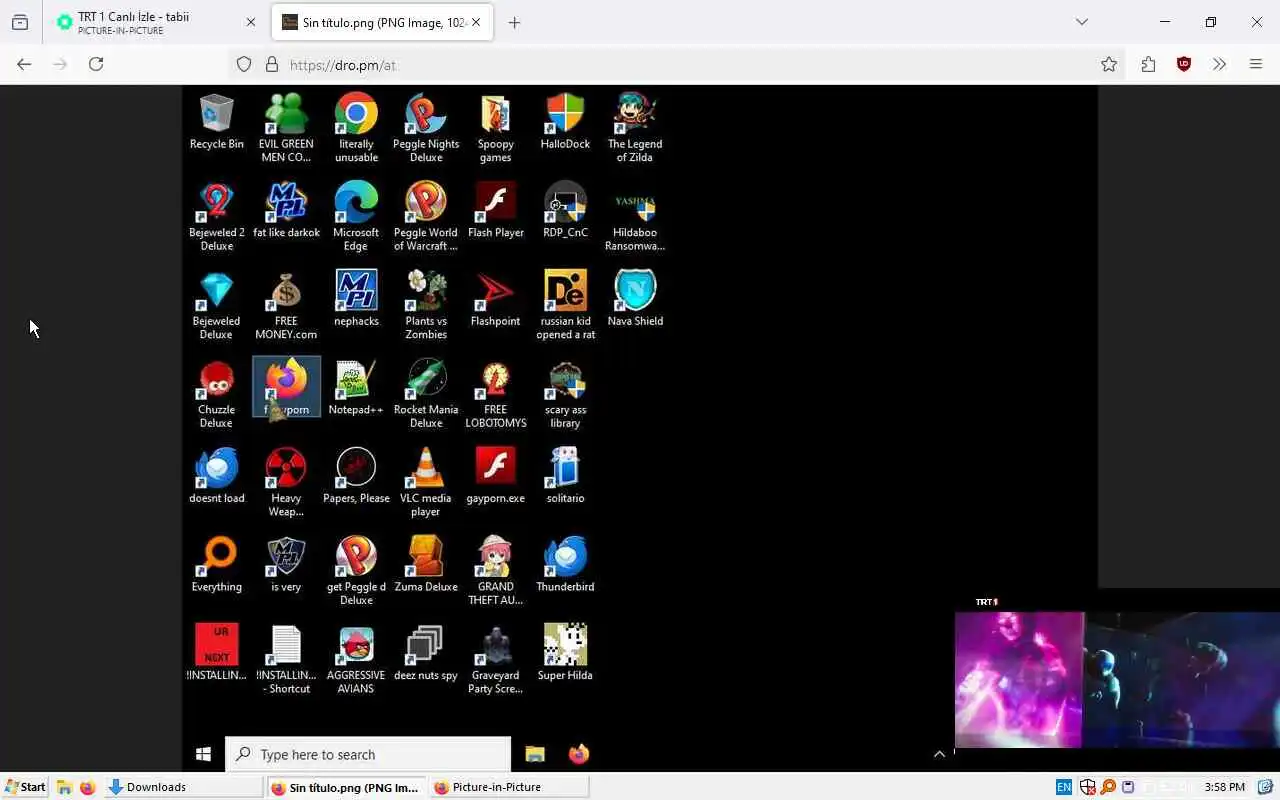Expand more tools overflow chevron
This screenshot has width=1280, height=800.
(1219, 64)
